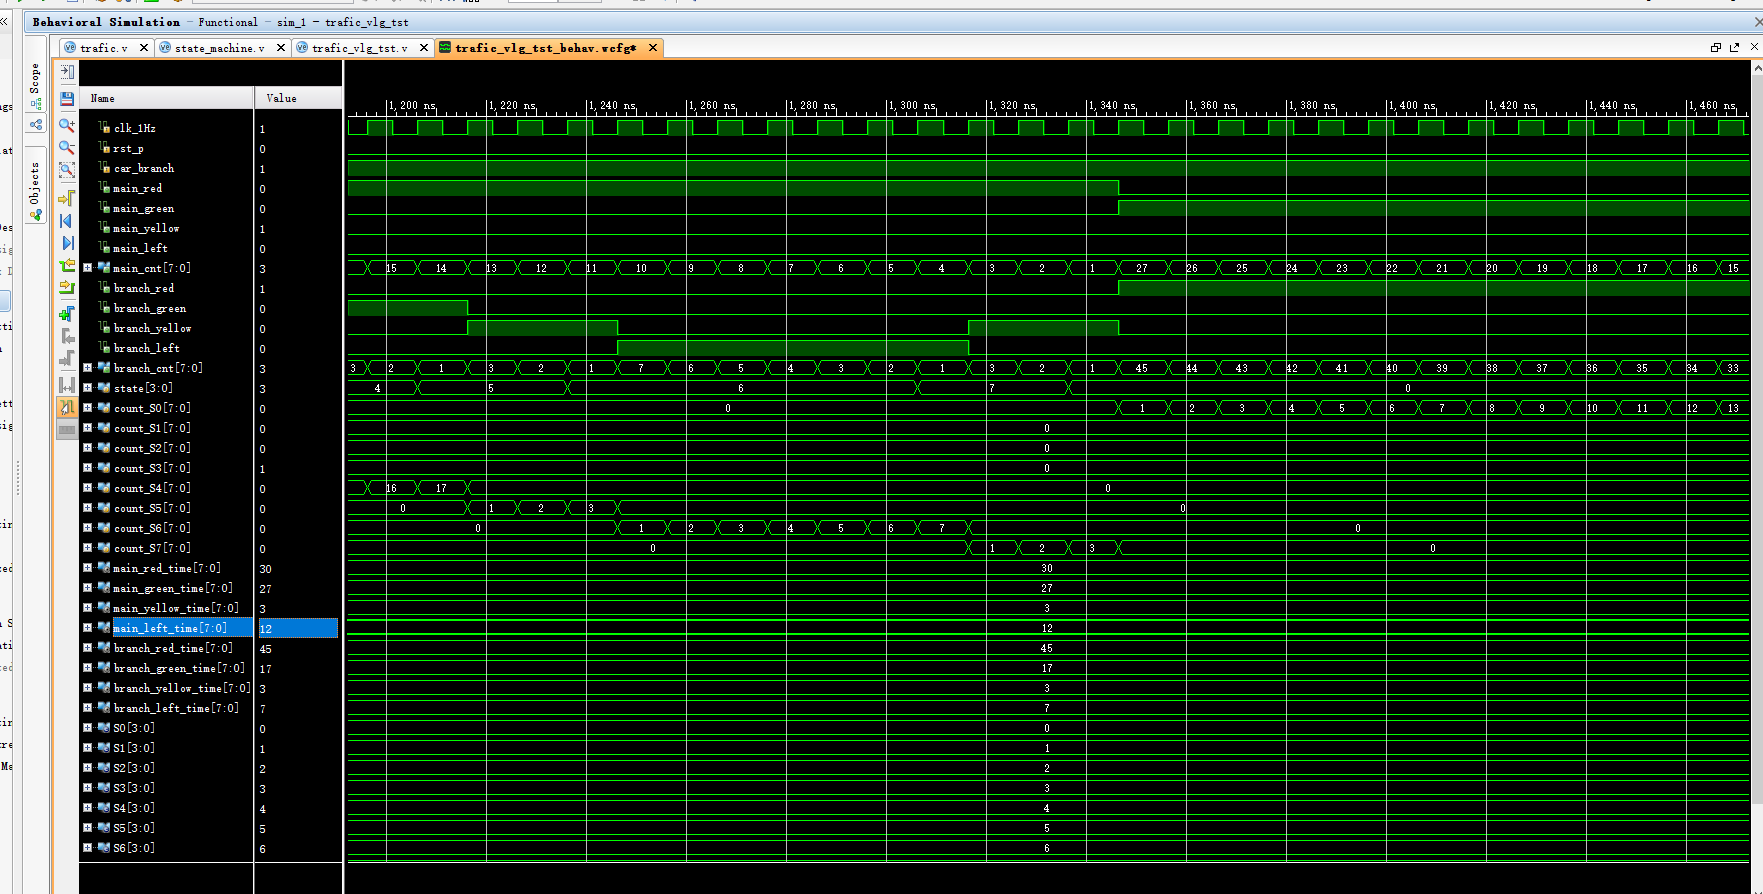The height and width of the screenshot is (894, 1763).
Task: Jump to time zero with Go to Beginning icon
Action: pos(67,220)
